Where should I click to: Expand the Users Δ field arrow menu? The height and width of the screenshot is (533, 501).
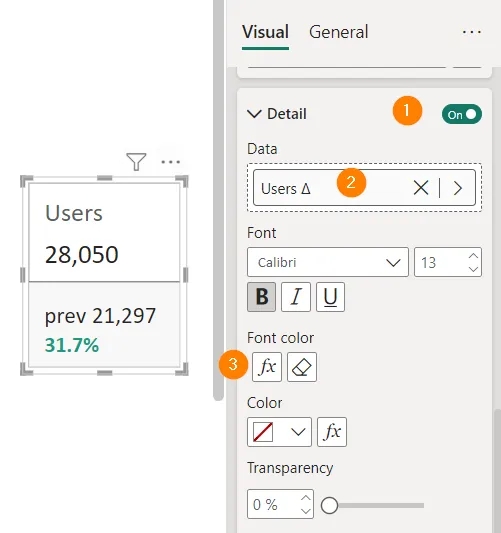click(458, 188)
